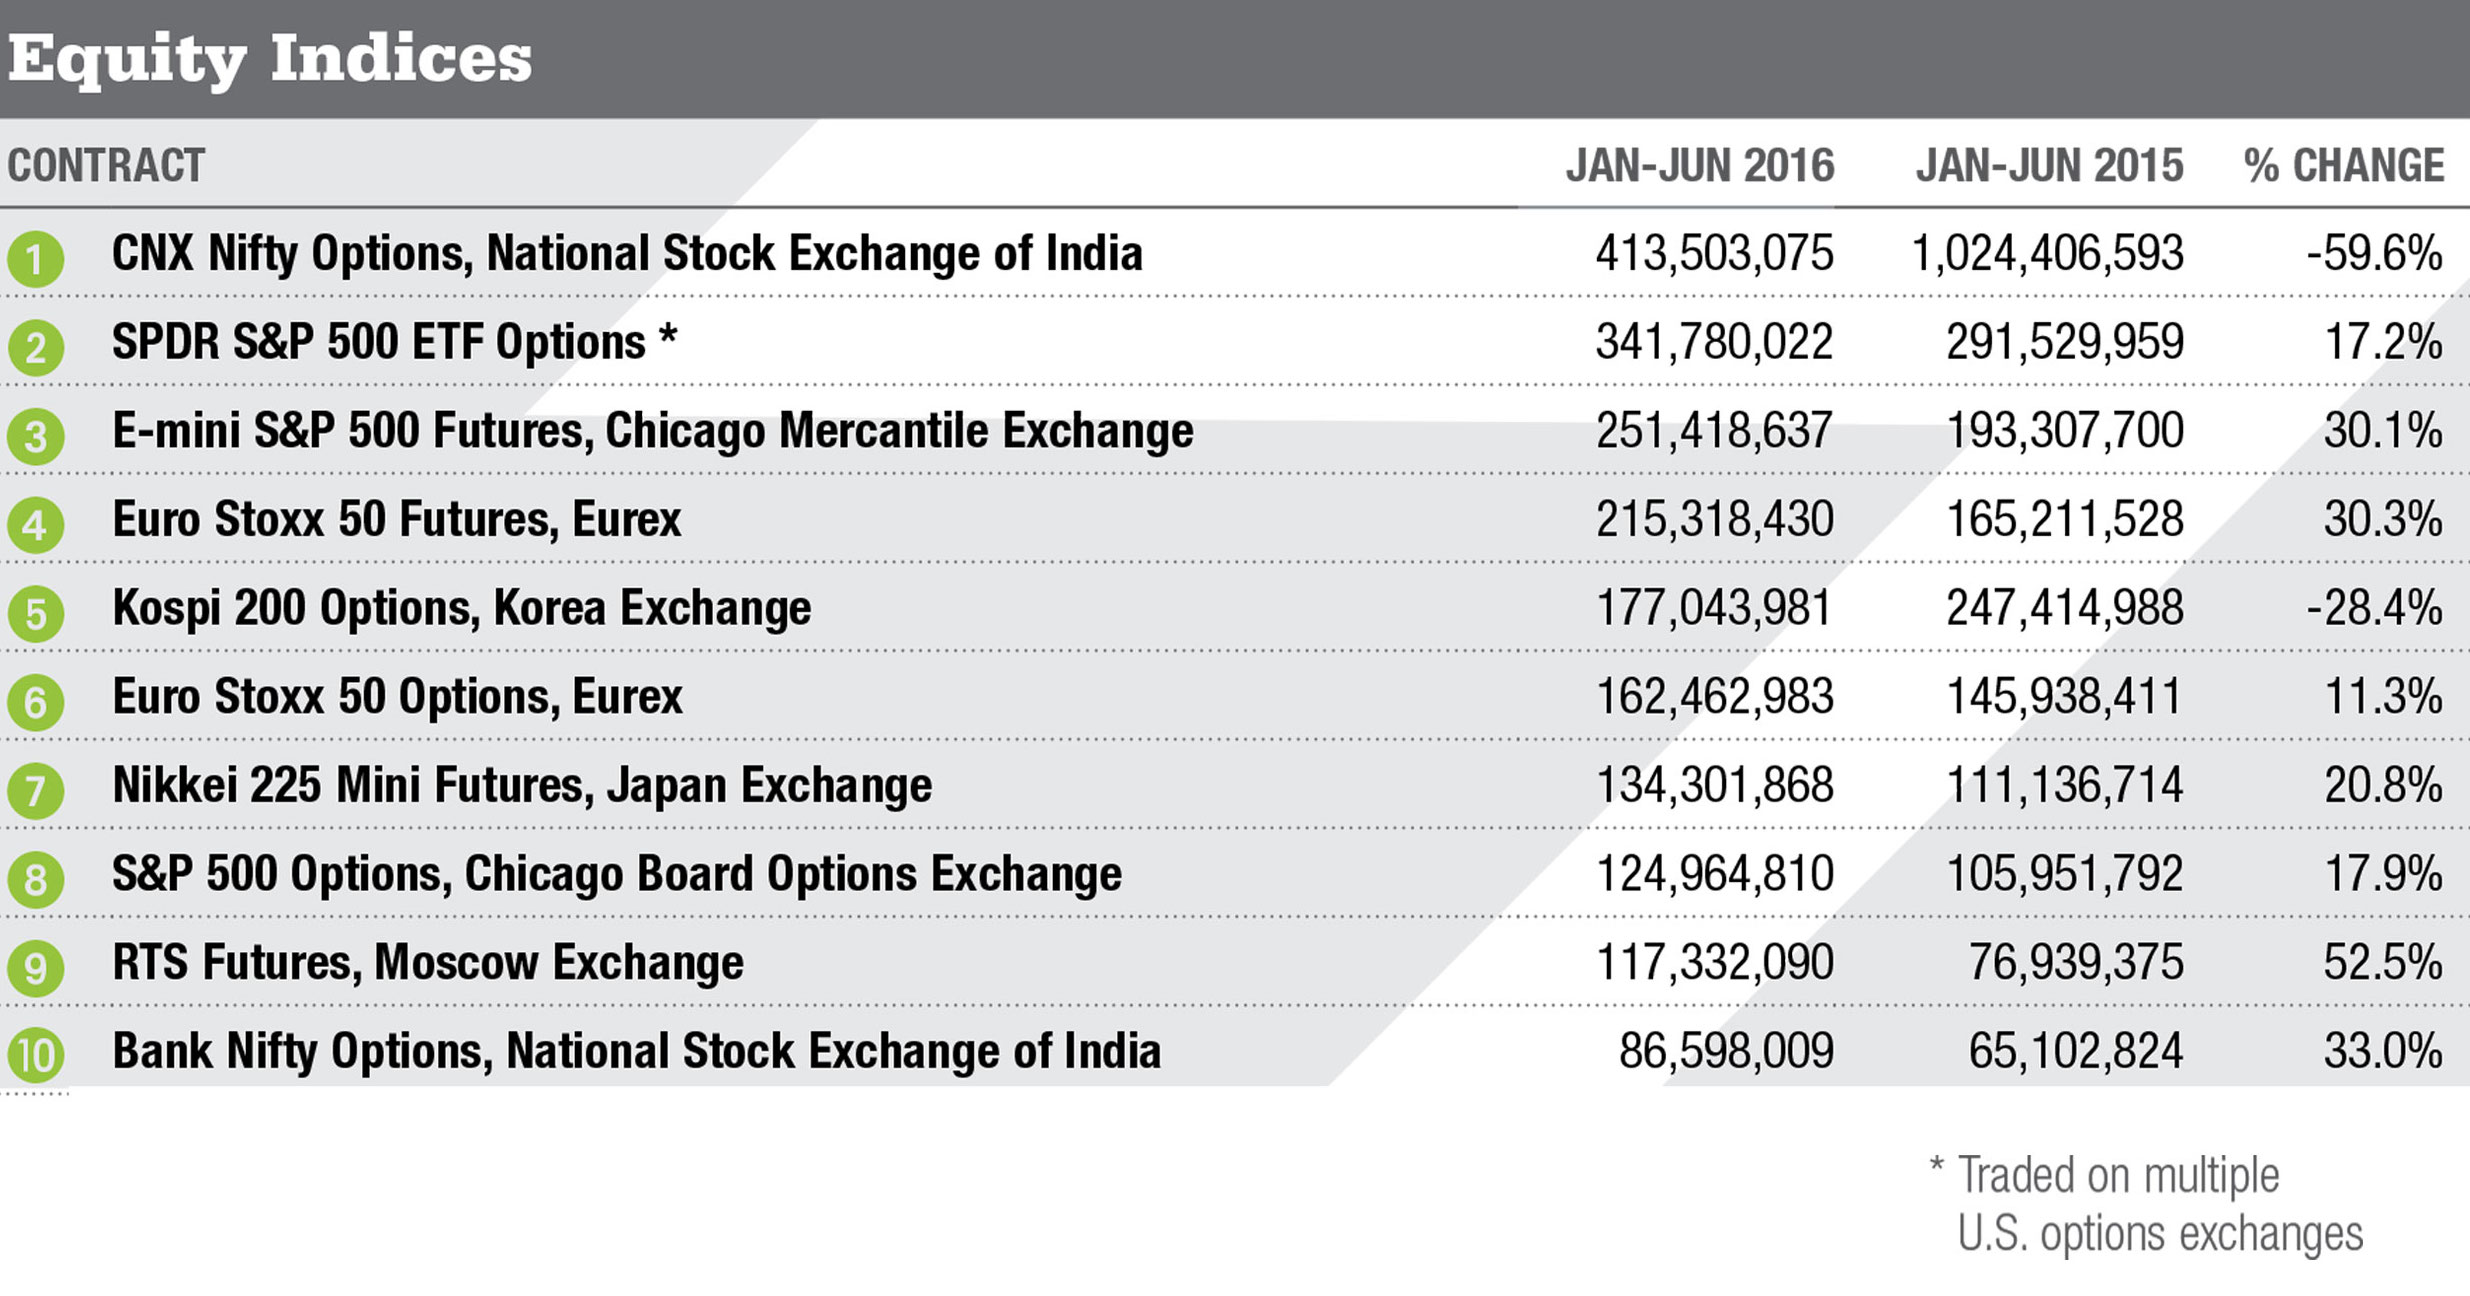Click the green number 1 rank badge
The height and width of the screenshot is (1296, 2470).
point(36,259)
